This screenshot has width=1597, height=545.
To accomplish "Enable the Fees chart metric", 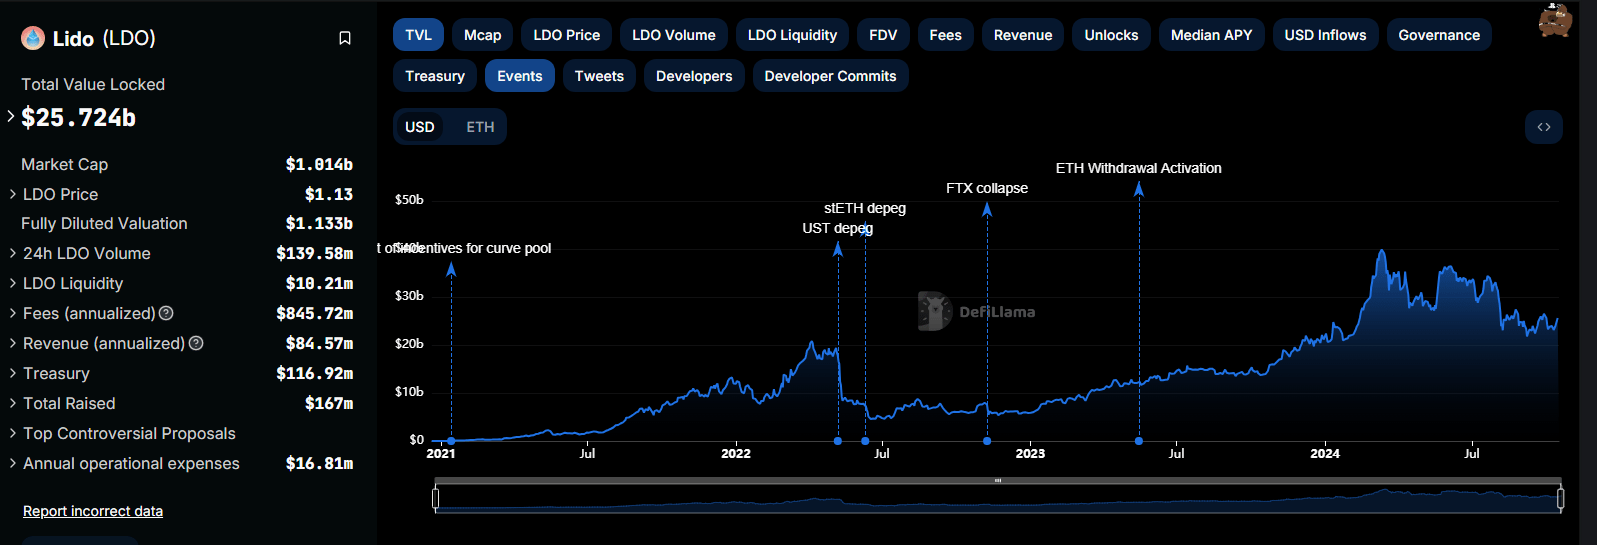I will click(x=945, y=35).
